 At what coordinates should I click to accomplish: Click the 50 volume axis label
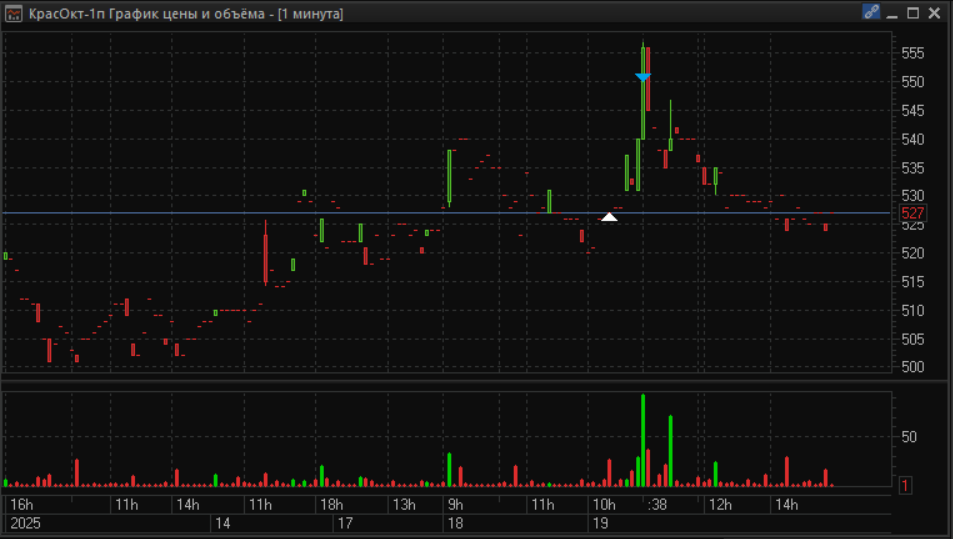pos(909,437)
